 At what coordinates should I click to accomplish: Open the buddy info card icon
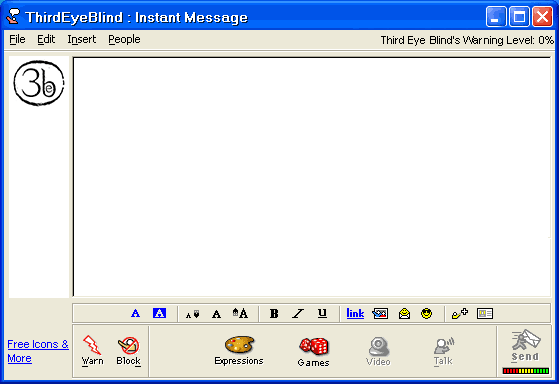(485, 313)
